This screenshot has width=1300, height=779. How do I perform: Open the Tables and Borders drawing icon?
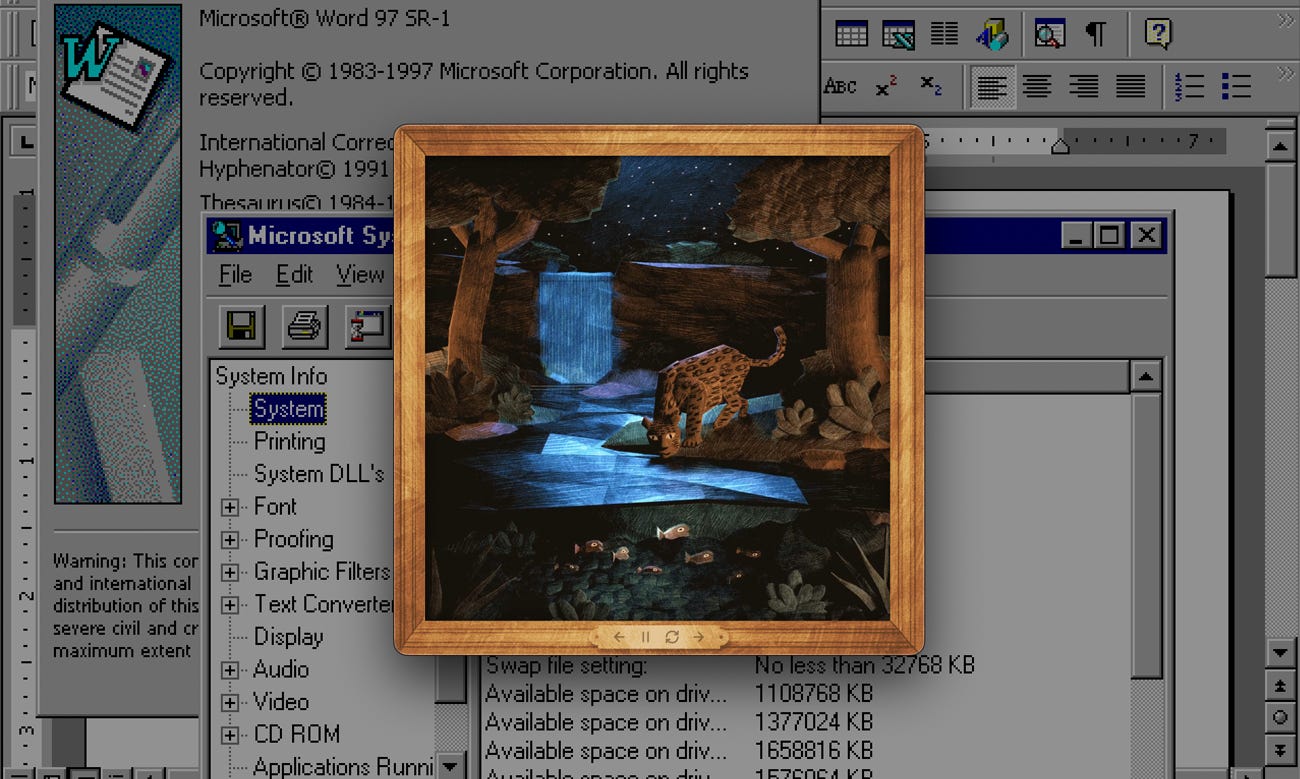[898, 35]
